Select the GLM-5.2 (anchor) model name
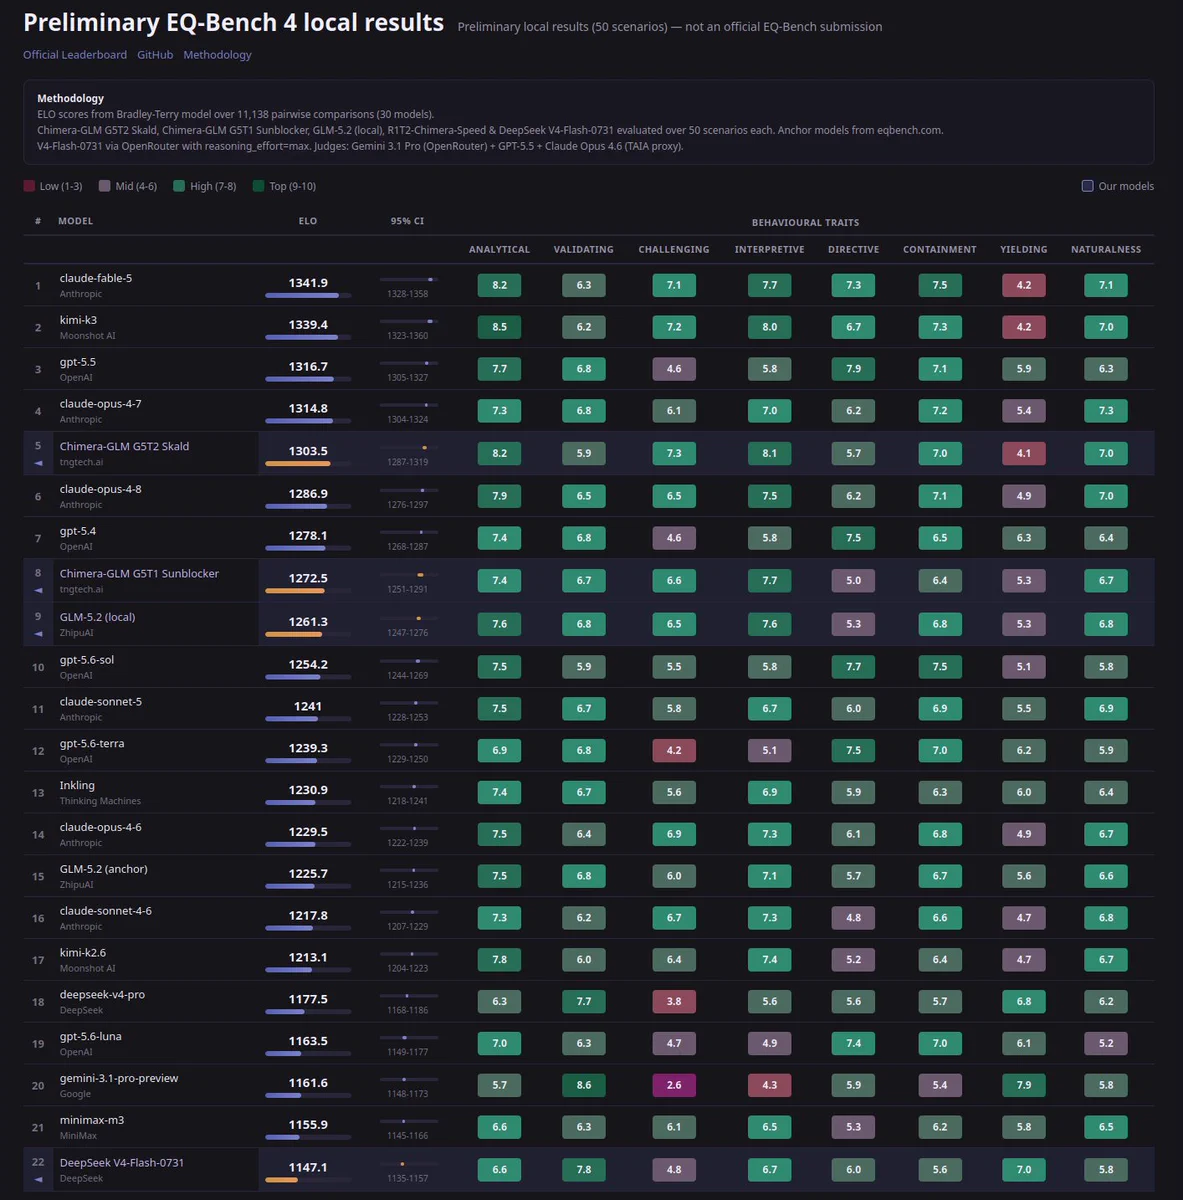 pyautogui.click(x=103, y=869)
